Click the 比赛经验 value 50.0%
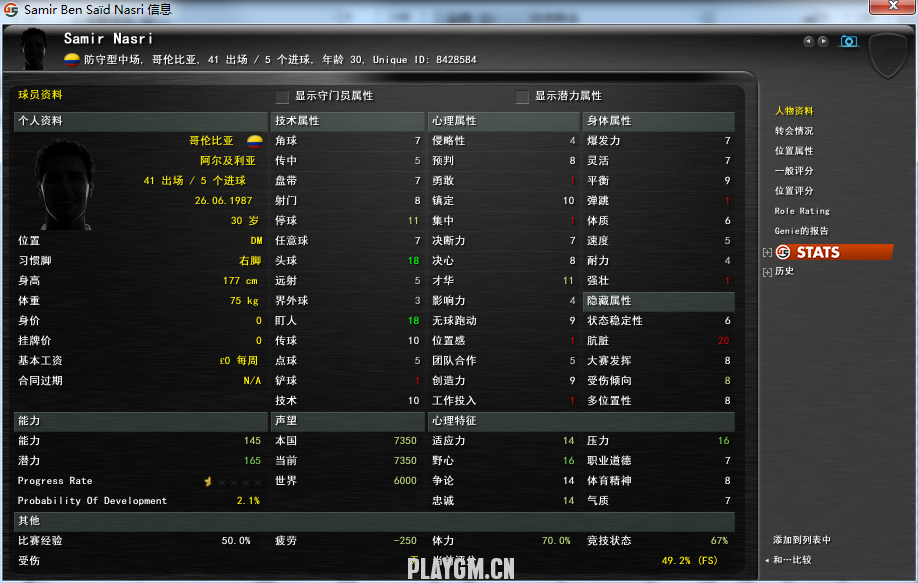This screenshot has height=583, width=918. click(x=236, y=541)
